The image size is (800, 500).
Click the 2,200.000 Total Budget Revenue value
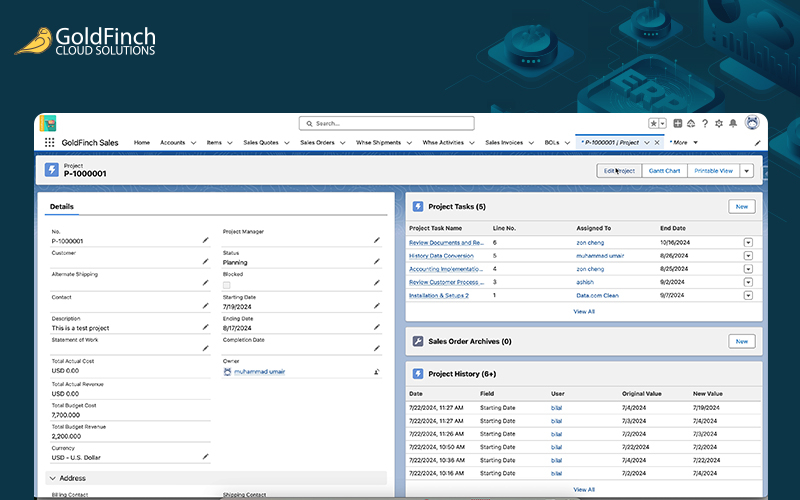pyautogui.click(x=66, y=437)
